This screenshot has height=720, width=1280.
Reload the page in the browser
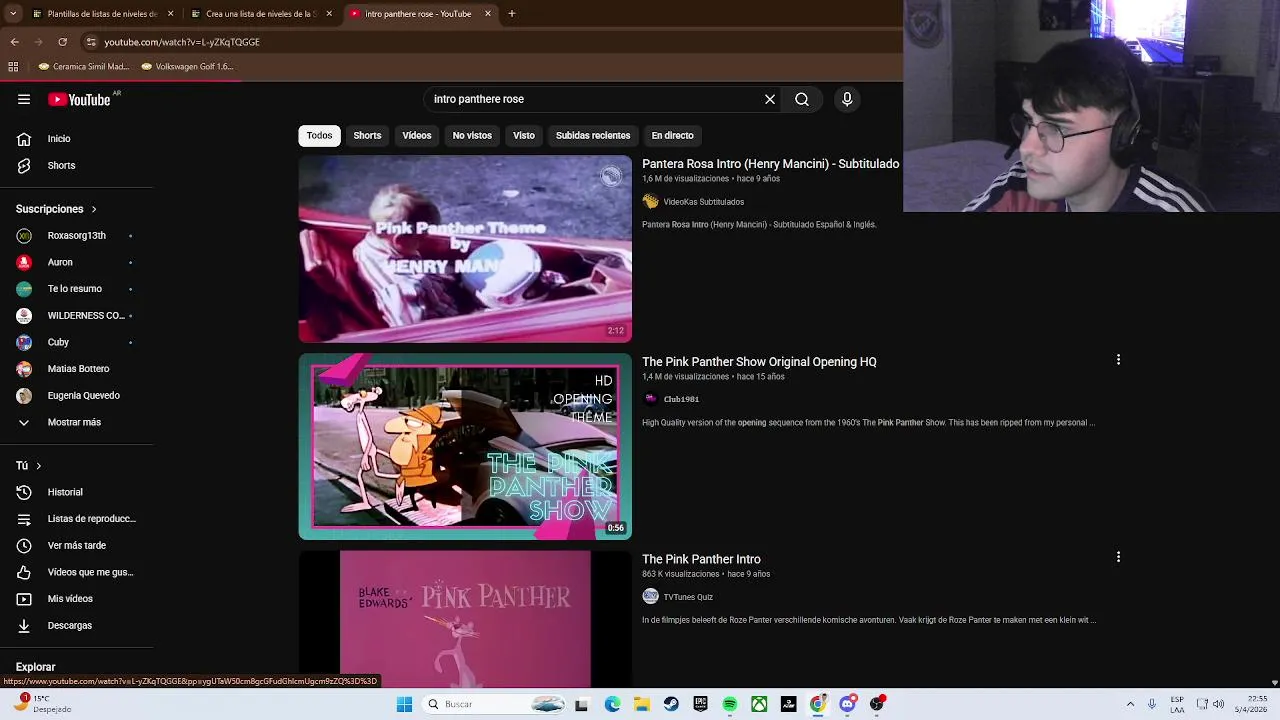click(62, 42)
